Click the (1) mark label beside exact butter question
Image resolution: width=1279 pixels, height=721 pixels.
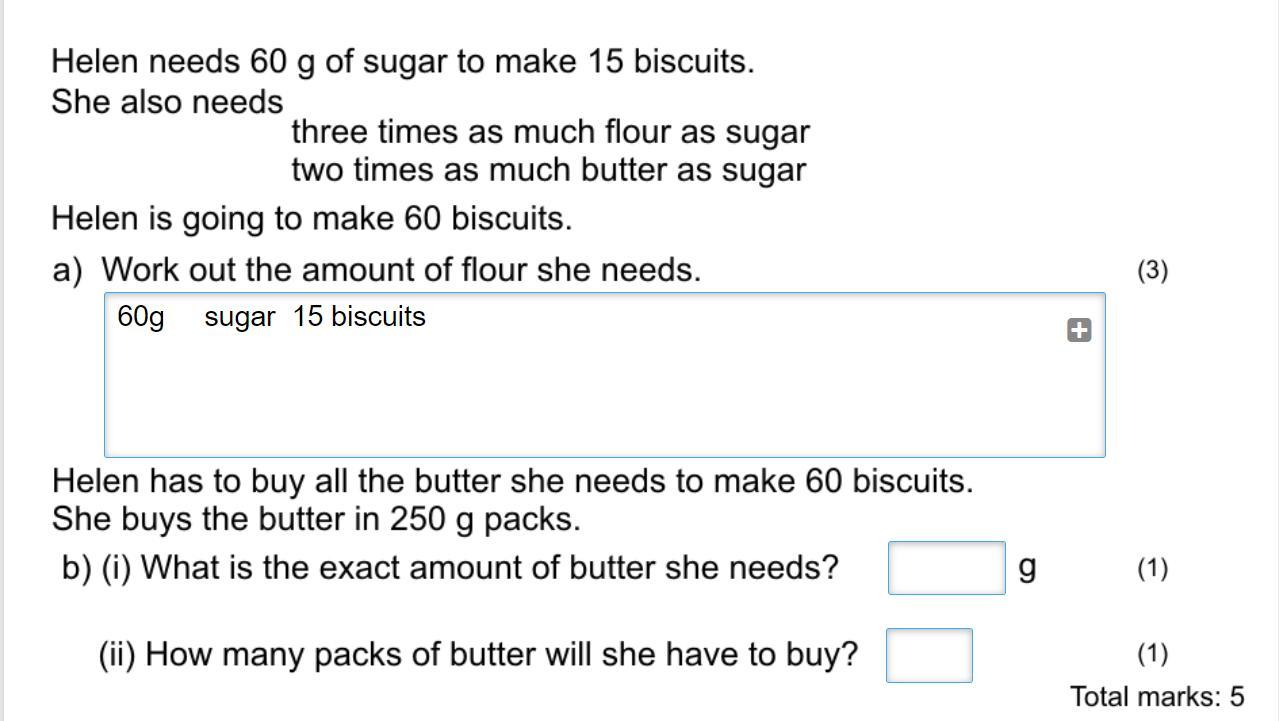(x=1152, y=568)
